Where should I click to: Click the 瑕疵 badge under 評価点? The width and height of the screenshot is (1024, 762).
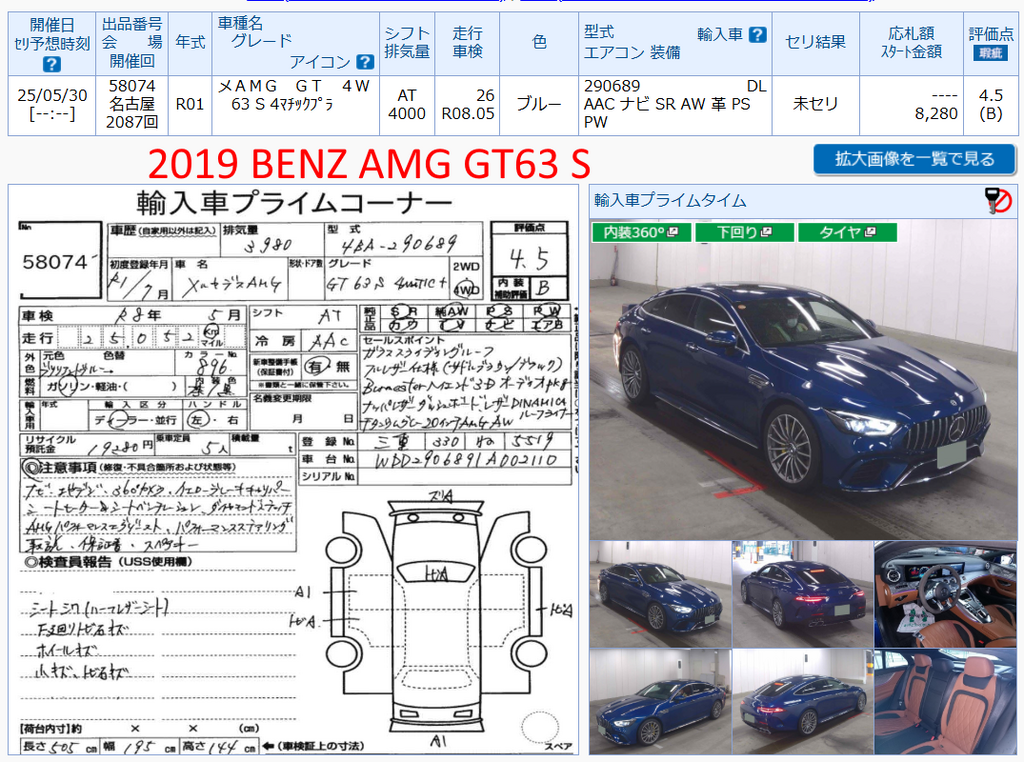click(991, 54)
